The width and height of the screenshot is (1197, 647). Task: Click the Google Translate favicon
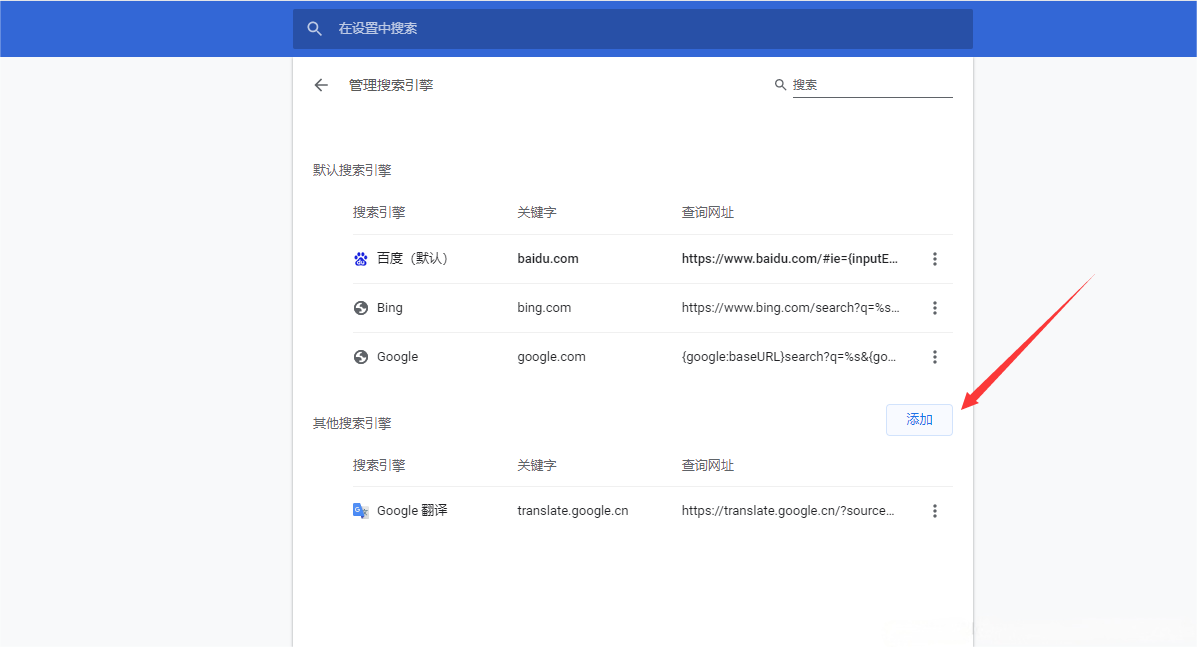[x=360, y=510]
